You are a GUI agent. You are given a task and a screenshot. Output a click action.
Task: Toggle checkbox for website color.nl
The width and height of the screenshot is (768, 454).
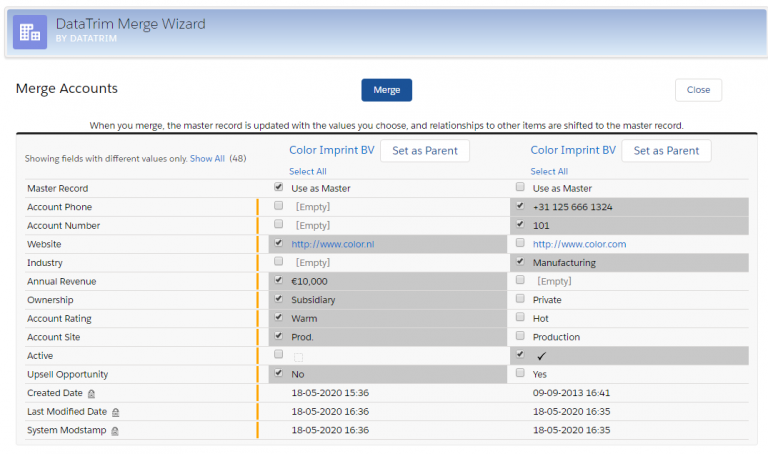click(279, 242)
